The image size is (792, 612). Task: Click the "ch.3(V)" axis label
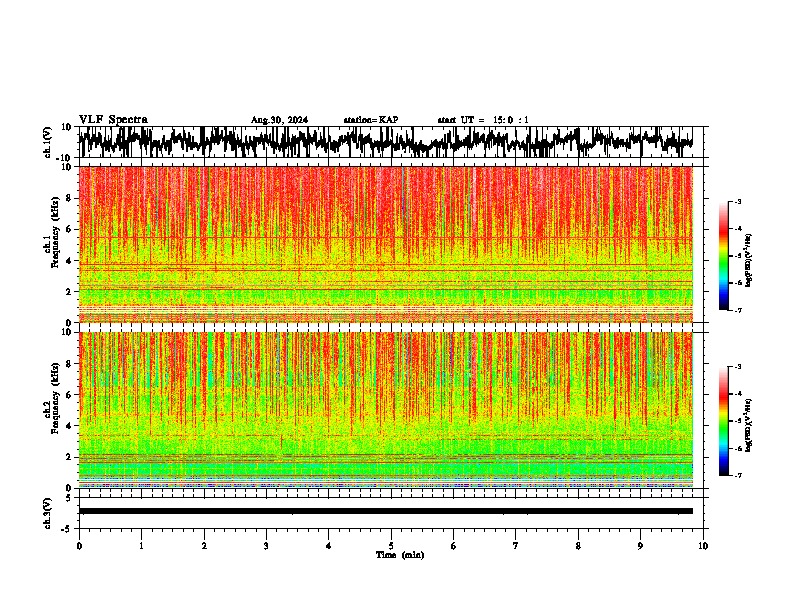(x=48, y=513)
